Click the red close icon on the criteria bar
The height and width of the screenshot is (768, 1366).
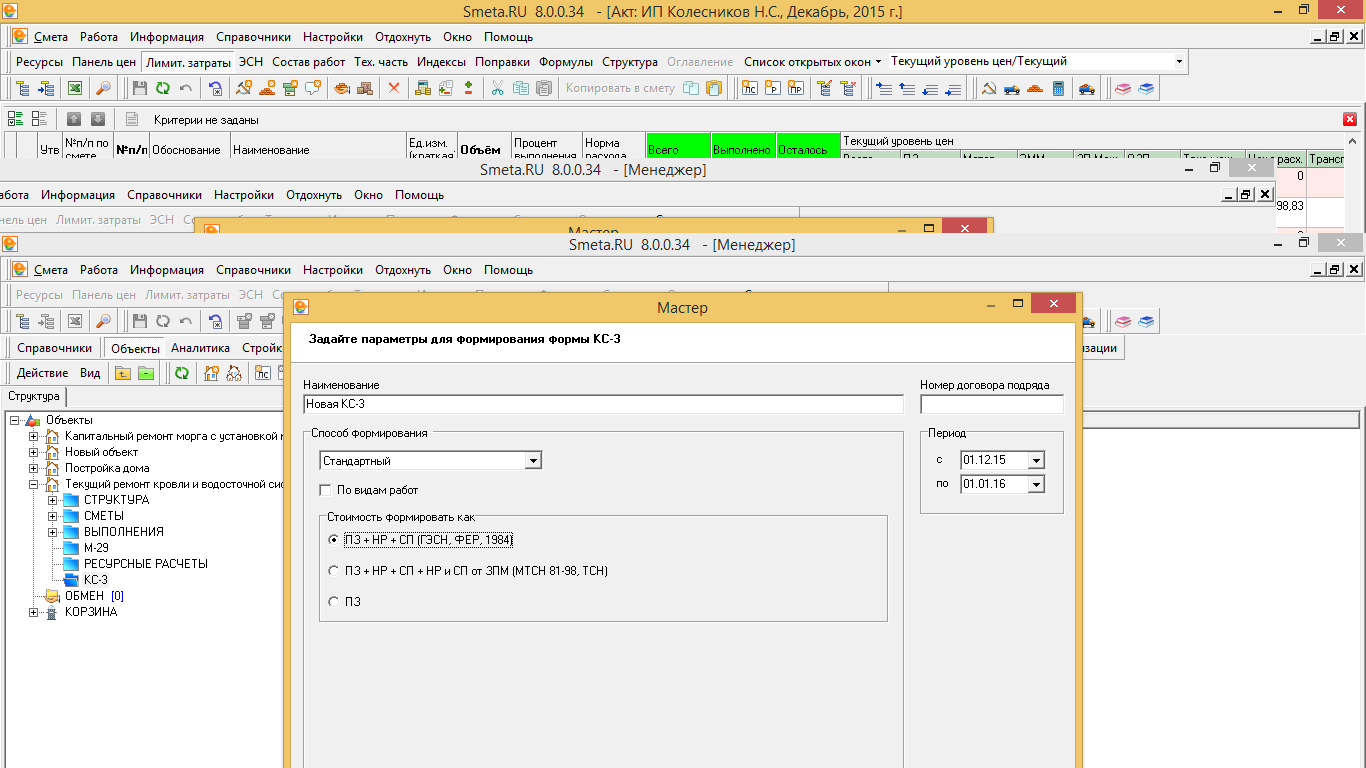click(x=1350, y=119)
